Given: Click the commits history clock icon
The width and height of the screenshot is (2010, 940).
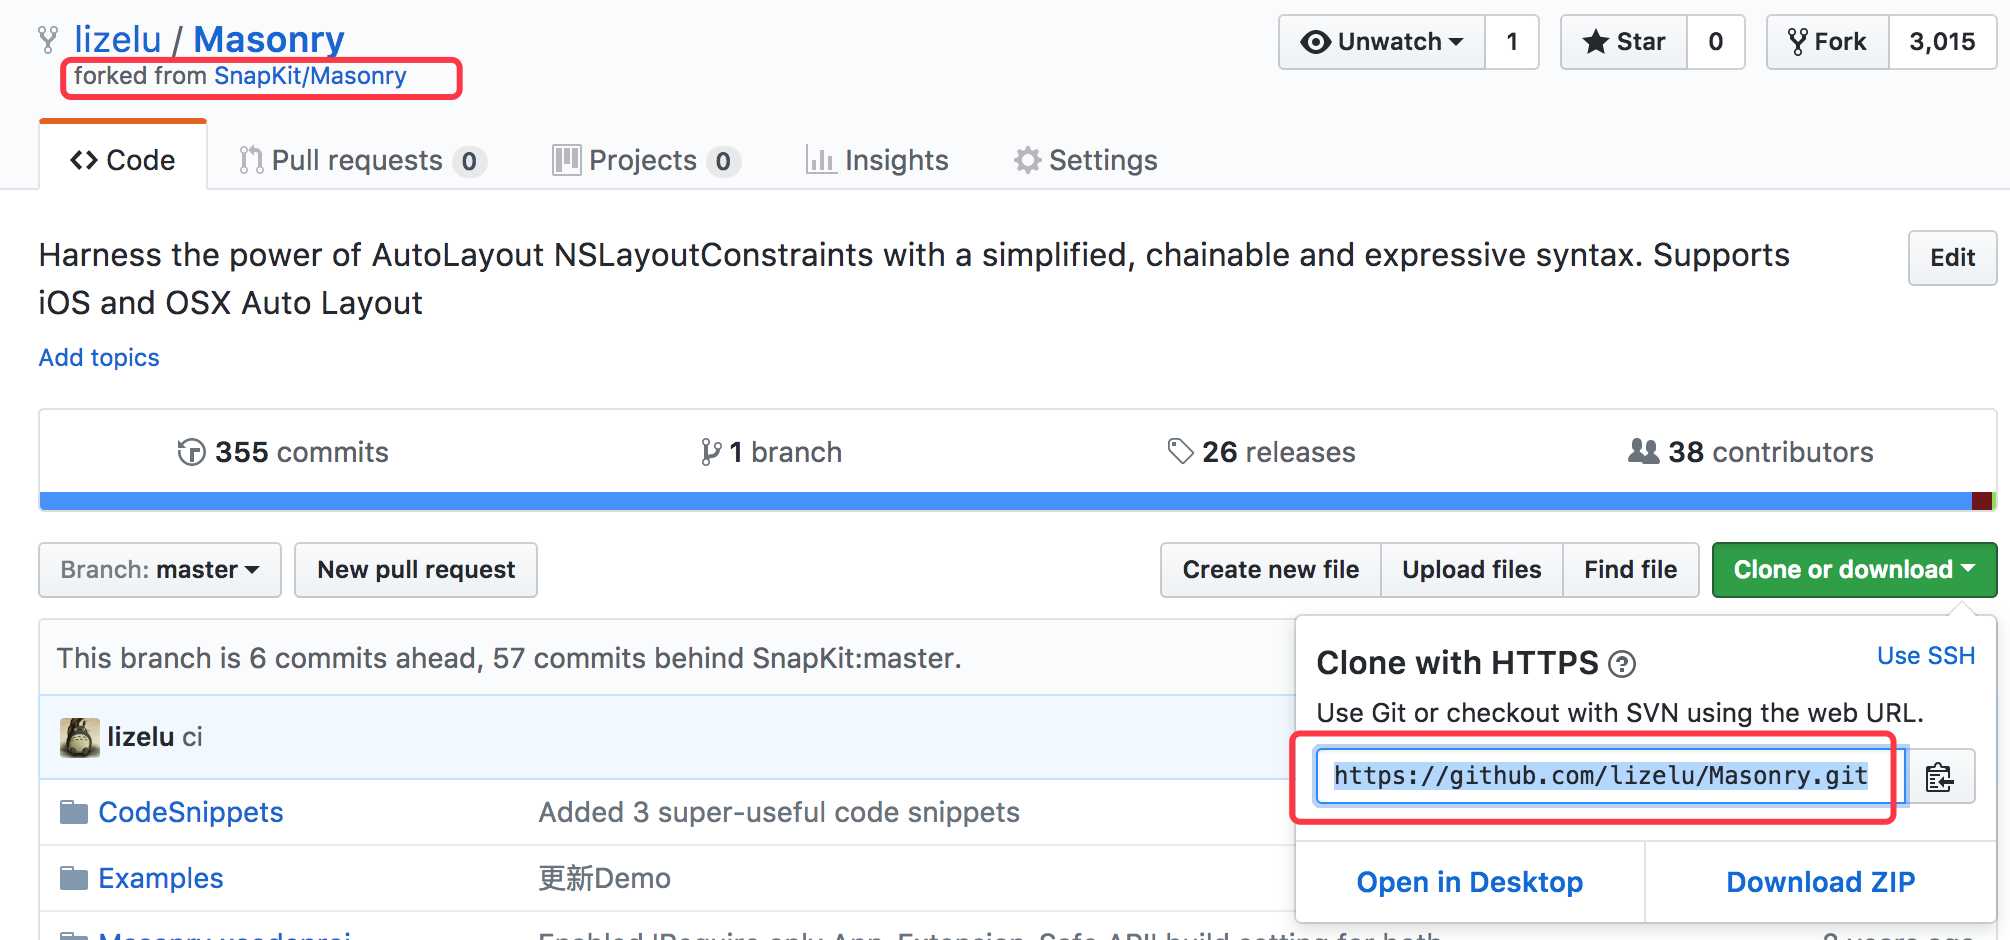Looking at the screenshot, I should click(191, 453).
